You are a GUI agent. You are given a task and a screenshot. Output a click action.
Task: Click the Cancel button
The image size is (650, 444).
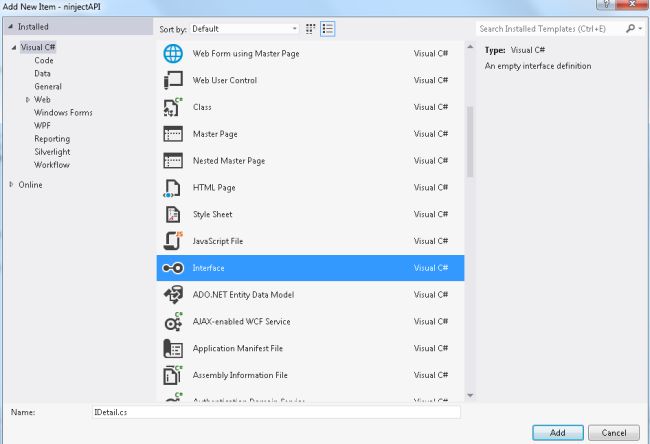click(x=614, y=432)
